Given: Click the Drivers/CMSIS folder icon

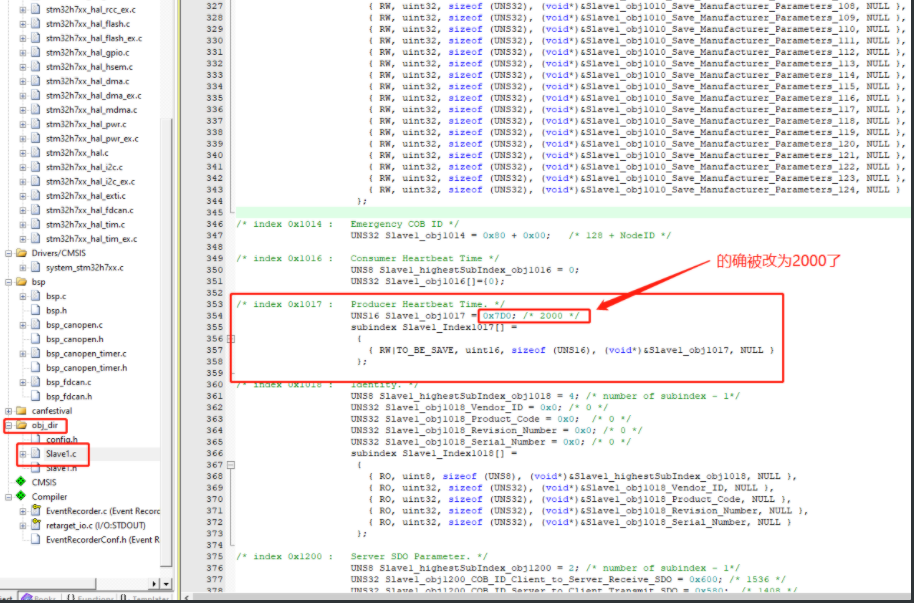Looking at the screenshot, I should click(22, 253).
